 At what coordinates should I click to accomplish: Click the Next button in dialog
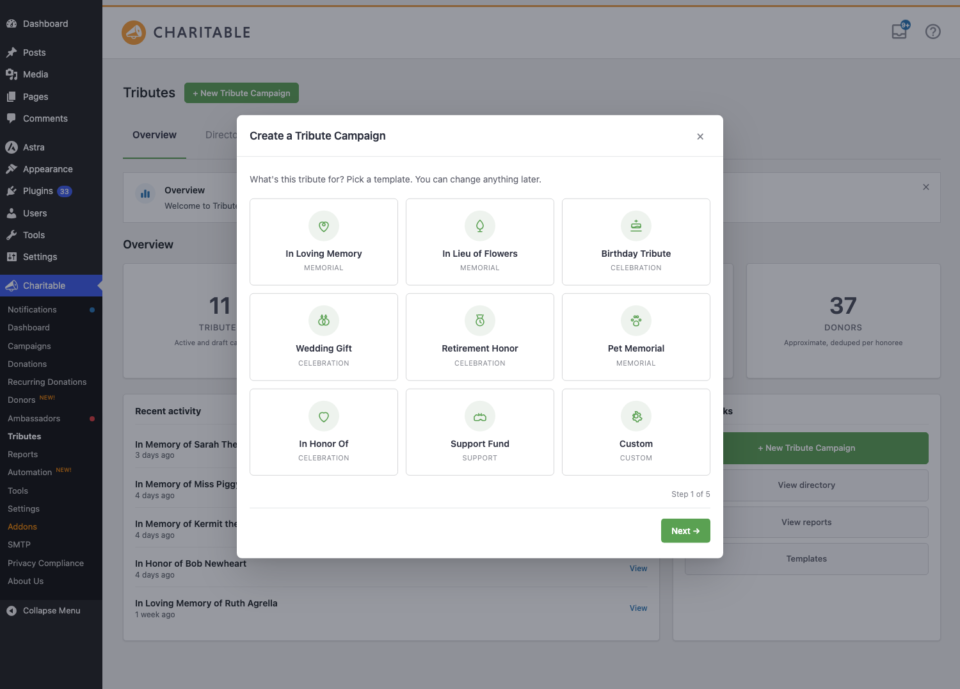(685, 531)
